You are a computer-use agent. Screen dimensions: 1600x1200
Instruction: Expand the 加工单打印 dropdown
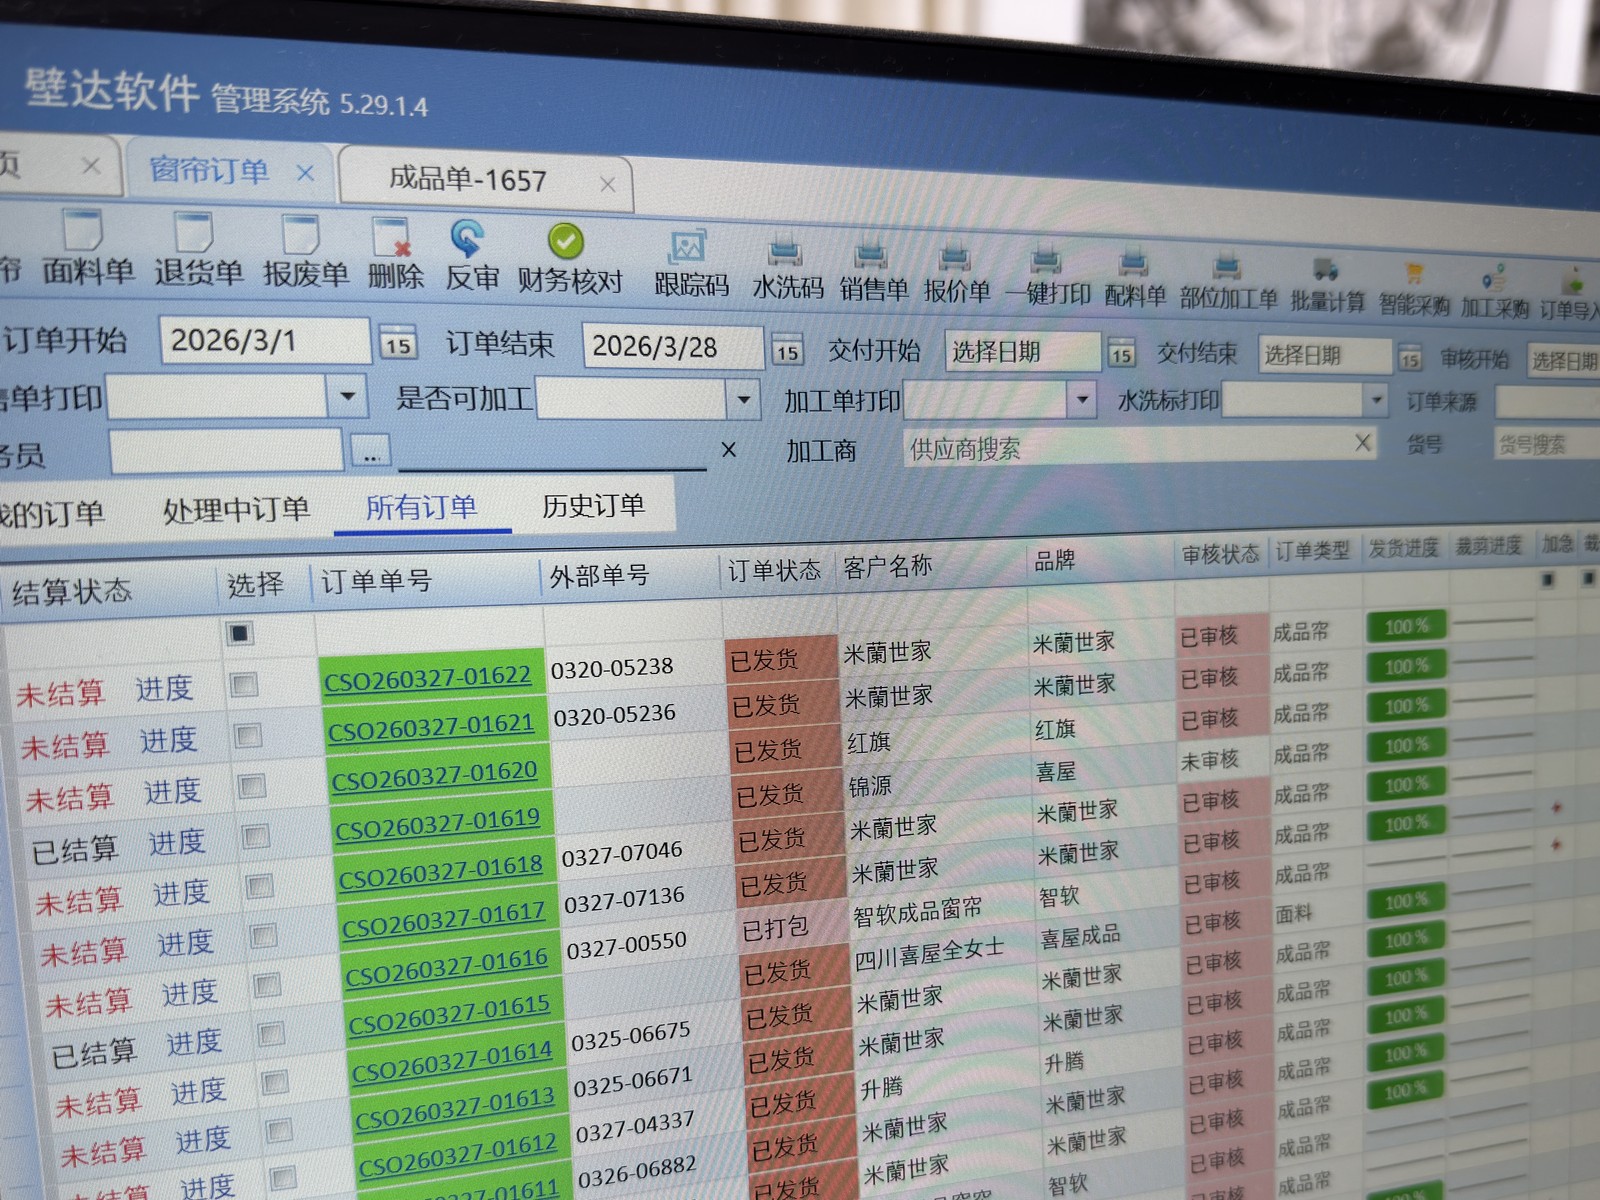(x=1081, y=401)
